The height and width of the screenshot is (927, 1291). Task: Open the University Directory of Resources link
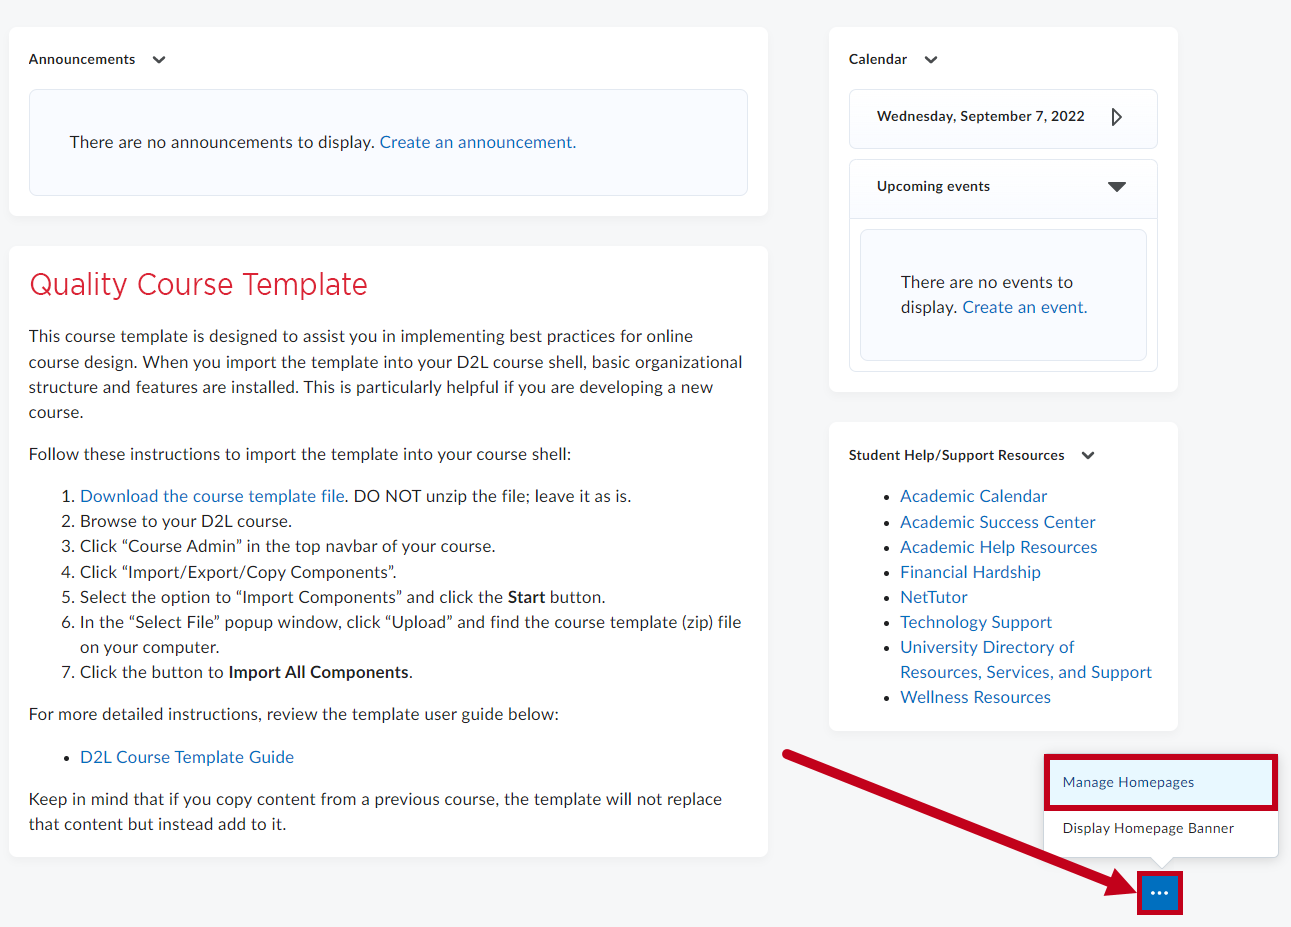(x=987, y=647)
